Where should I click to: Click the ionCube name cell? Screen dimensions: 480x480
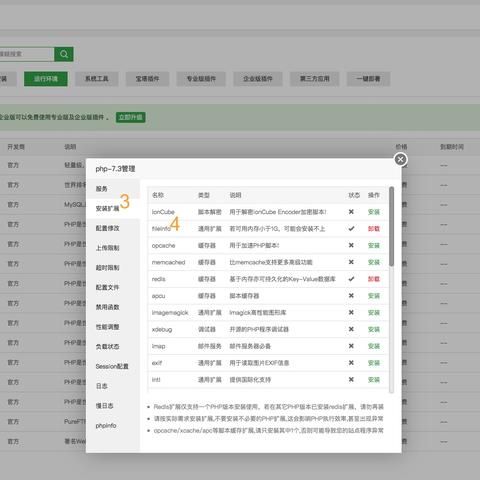[x=163, y=212]
